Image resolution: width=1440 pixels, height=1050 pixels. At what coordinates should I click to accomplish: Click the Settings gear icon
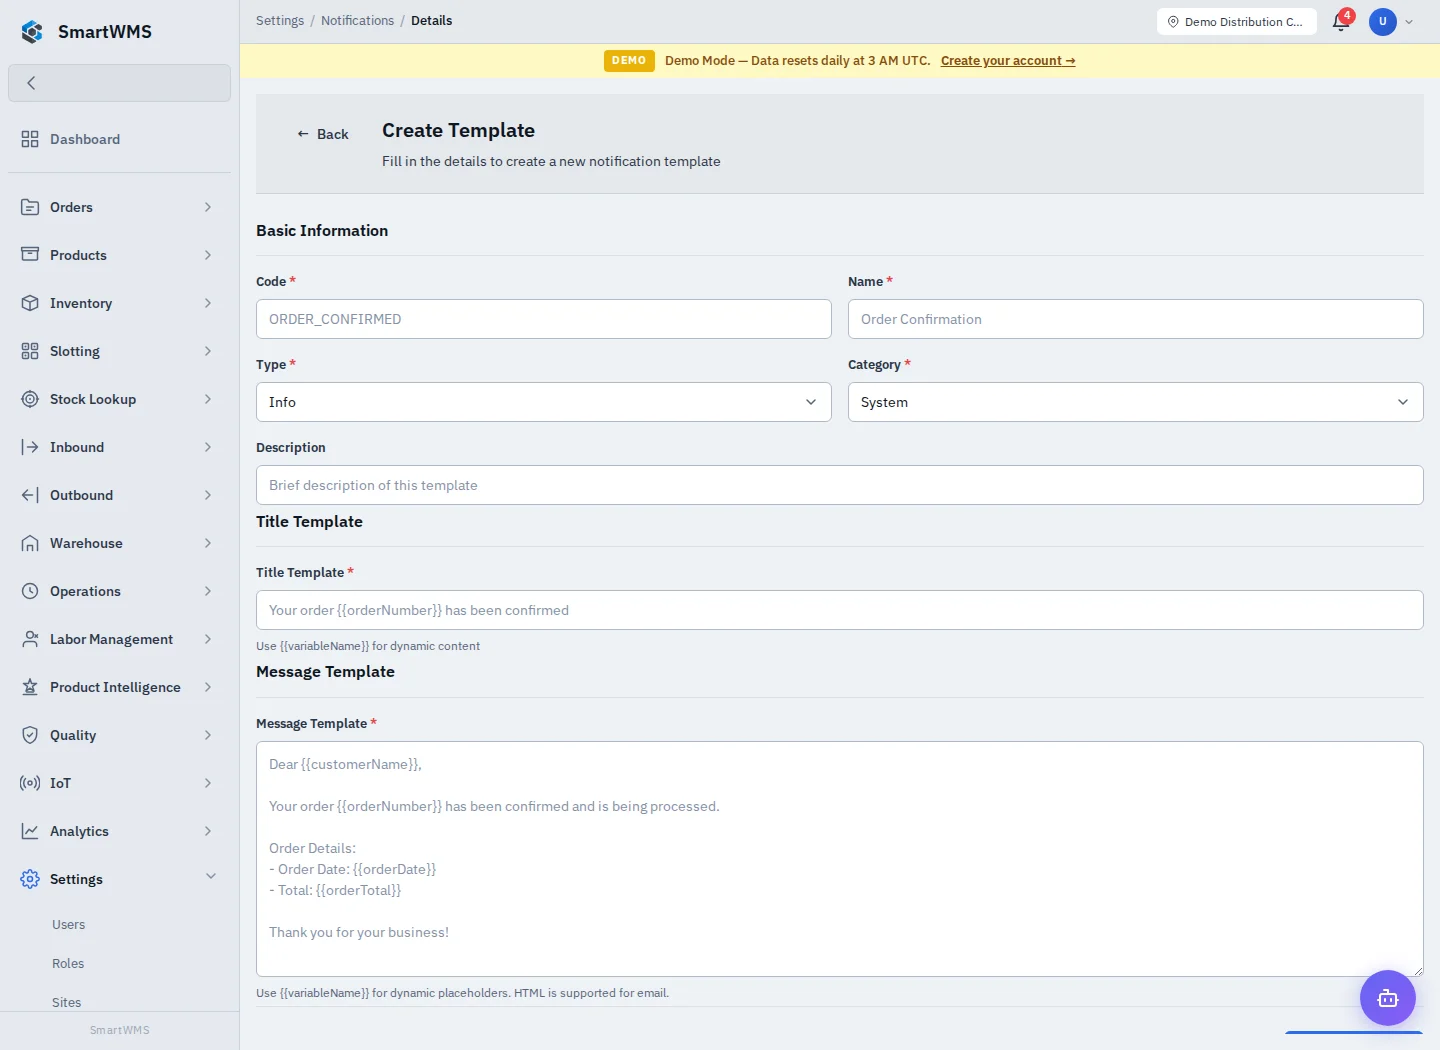coord(30,879)
